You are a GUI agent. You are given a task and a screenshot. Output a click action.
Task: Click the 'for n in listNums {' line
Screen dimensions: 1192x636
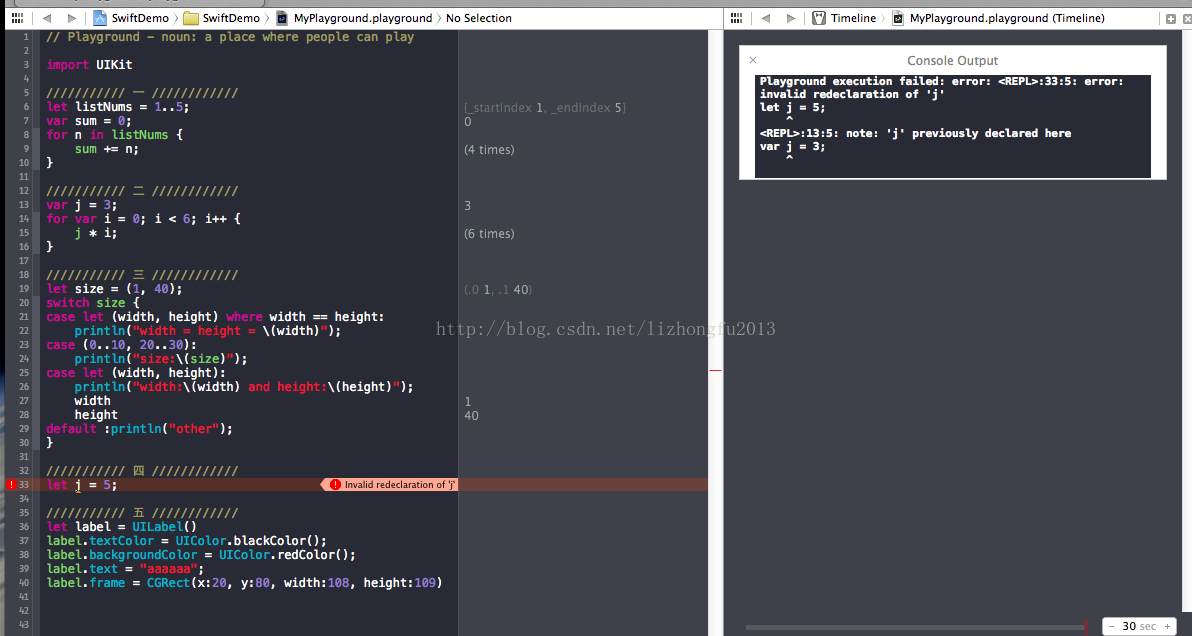coord(115,135)
